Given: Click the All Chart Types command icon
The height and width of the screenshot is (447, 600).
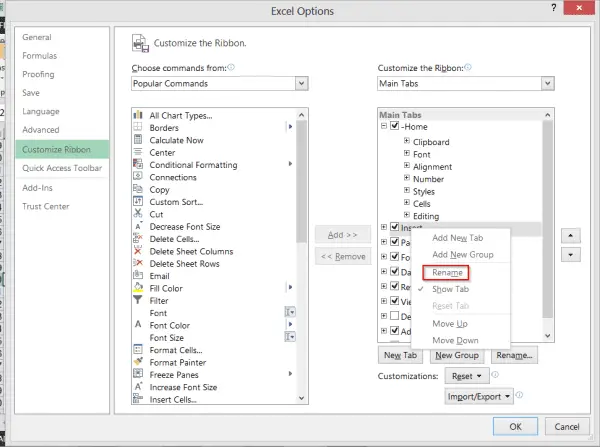Looking at the screenshot, I should click(x=138, y=115).
